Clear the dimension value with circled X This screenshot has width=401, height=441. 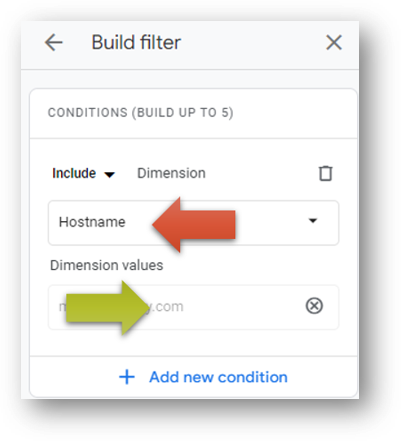pos(314,306)
